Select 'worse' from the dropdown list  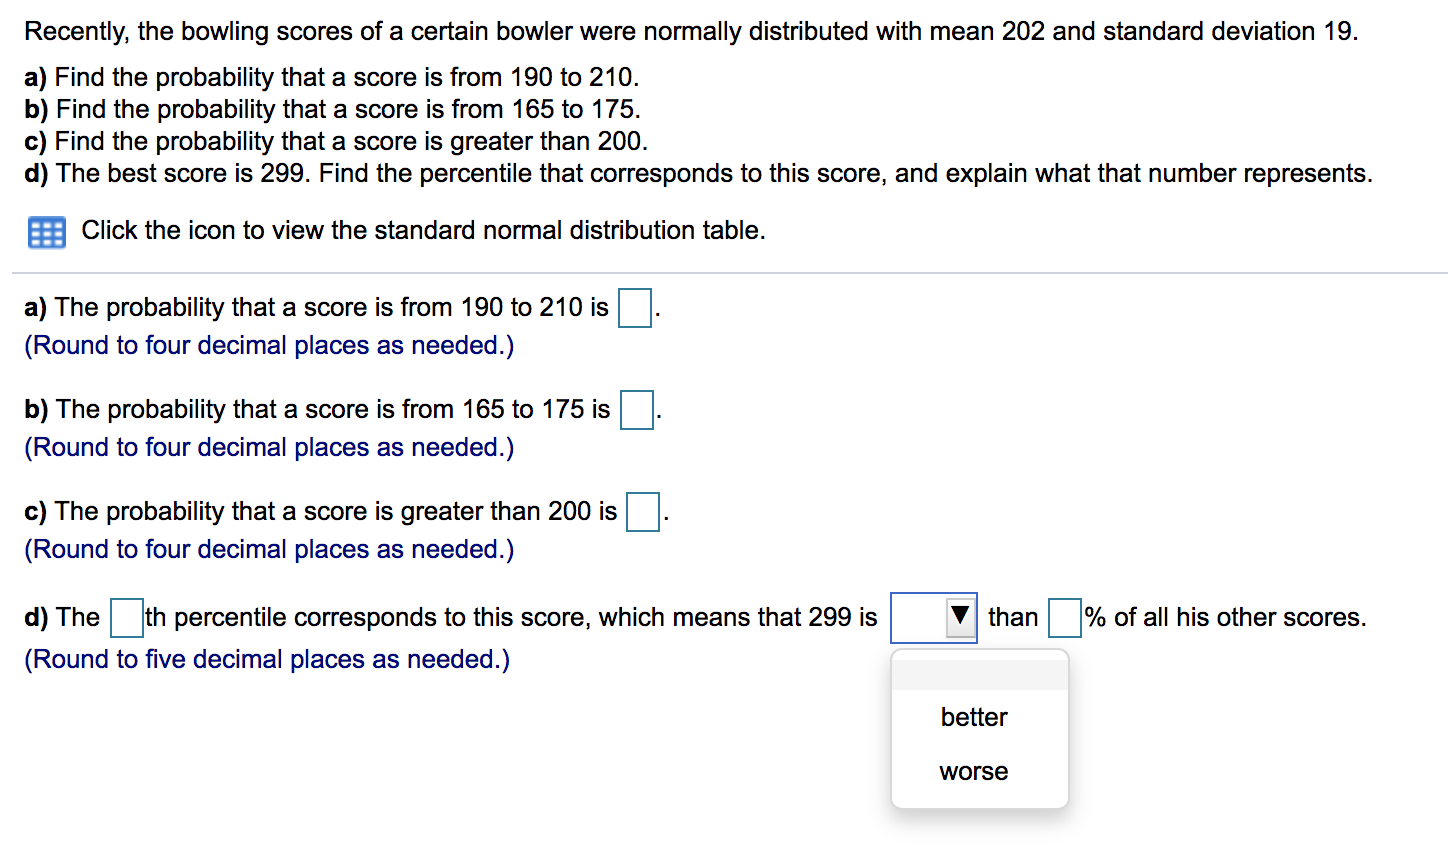971,770
